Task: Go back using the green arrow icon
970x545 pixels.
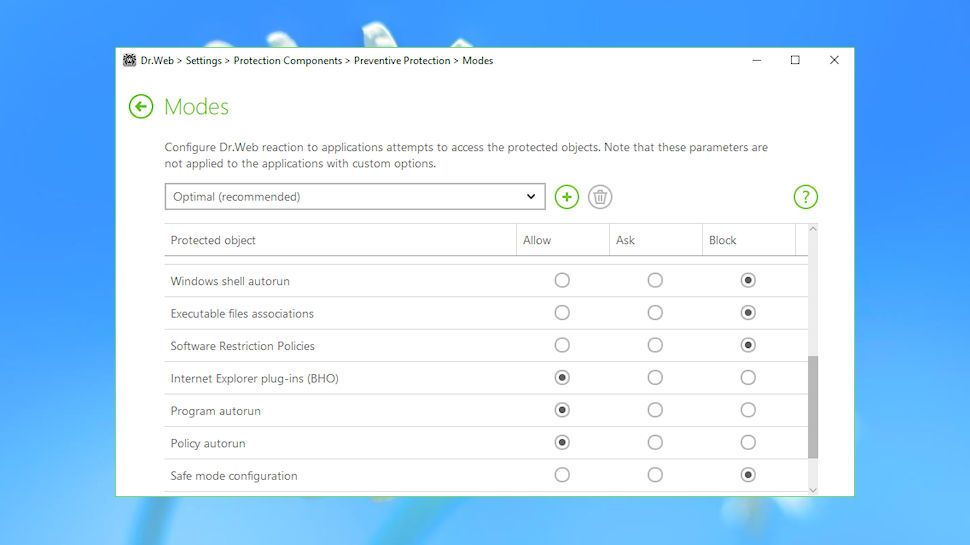Action: tap(141, 106)
